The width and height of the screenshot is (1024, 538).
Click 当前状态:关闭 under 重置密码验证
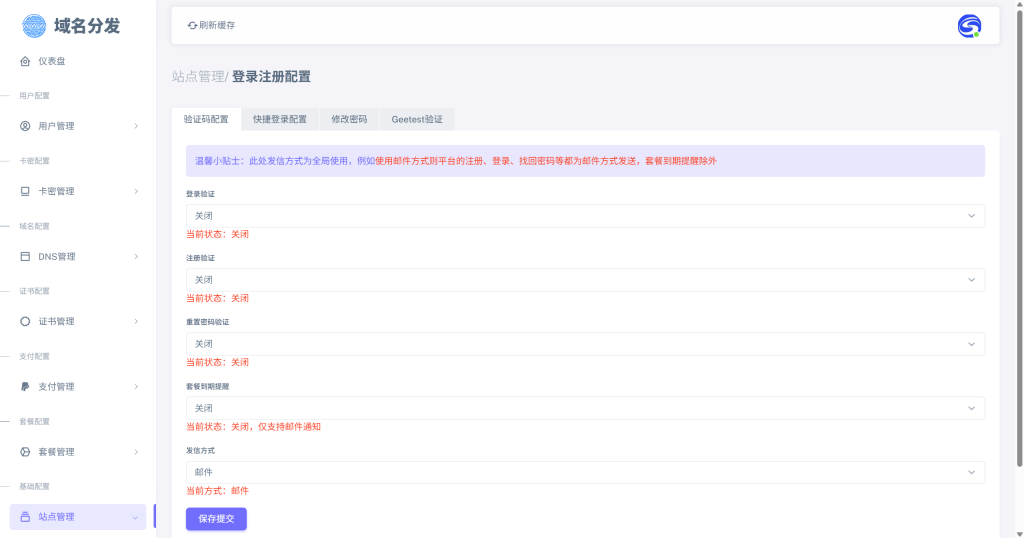[x=217, y=362]
